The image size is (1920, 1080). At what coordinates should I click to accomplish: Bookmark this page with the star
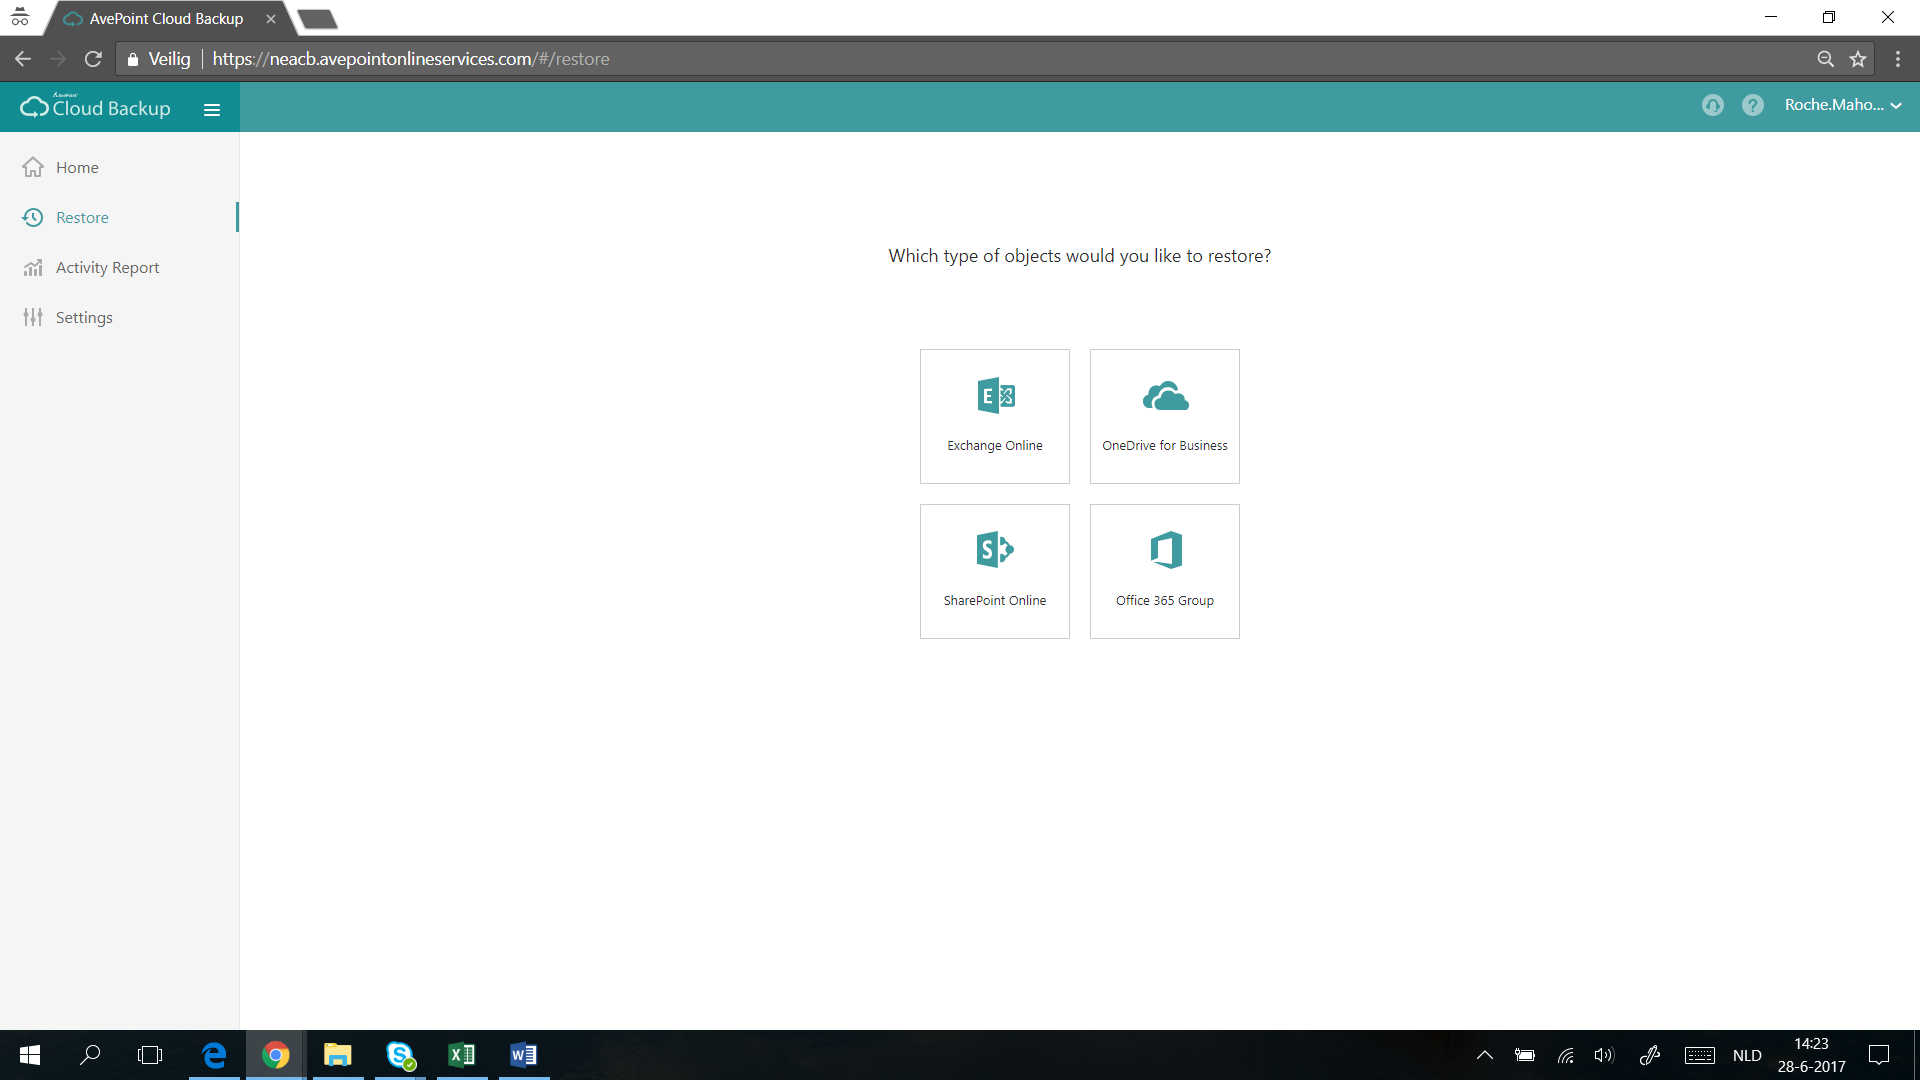point(1858,59)
